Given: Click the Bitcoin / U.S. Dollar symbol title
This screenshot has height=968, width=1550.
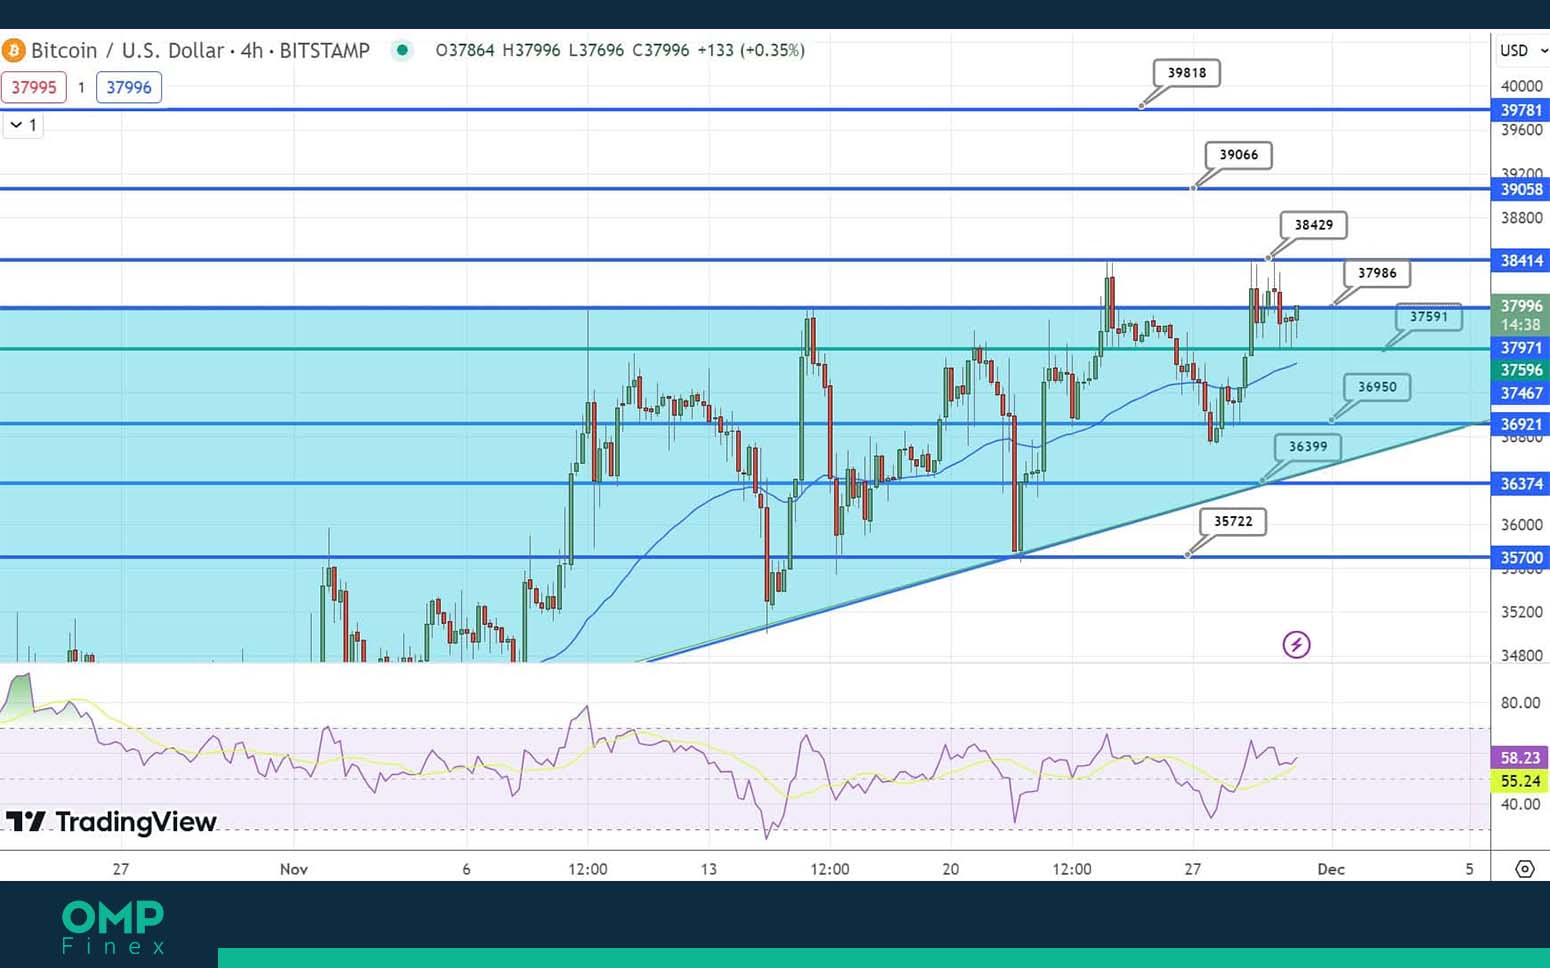Looking at the screenshot, I should [200, 50].
